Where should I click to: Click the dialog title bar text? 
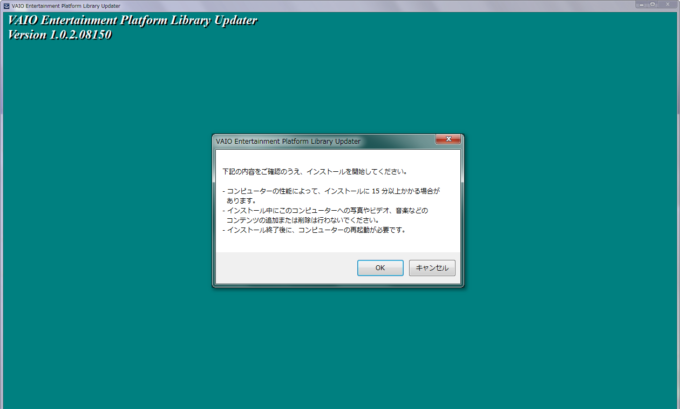(x=288, y=142)
